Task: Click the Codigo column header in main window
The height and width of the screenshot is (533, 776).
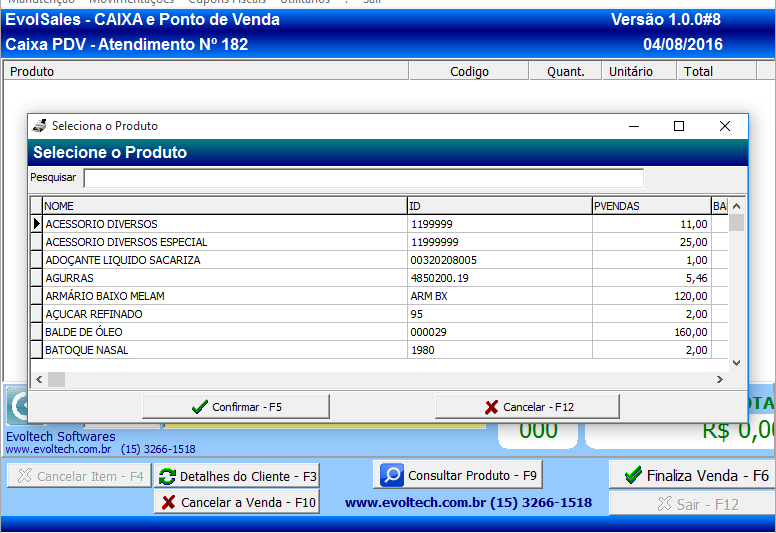Action: pyautogui.click(x=469, y=71)
